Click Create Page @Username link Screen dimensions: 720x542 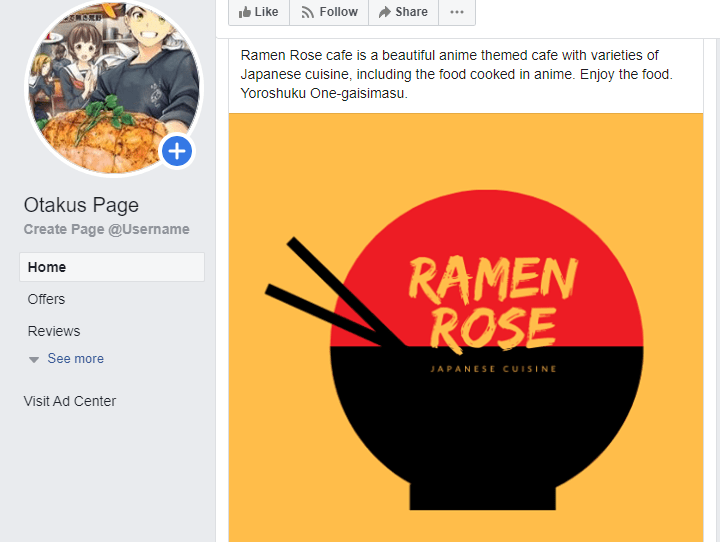pos(107,229)
